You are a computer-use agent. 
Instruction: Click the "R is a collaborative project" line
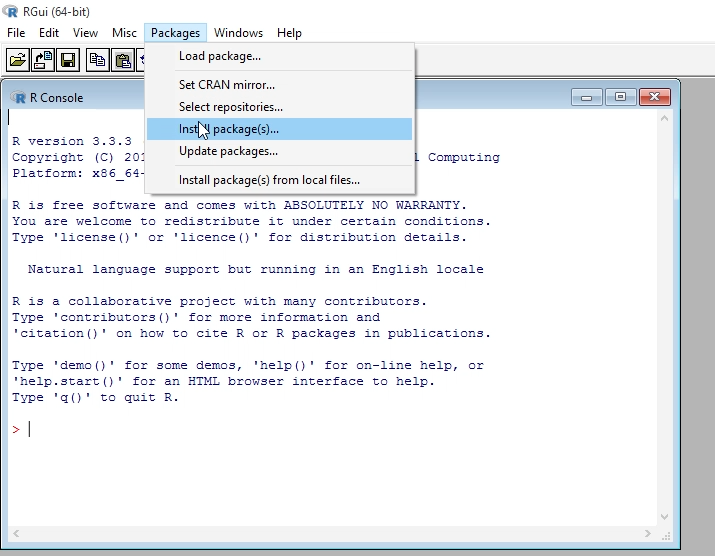point(219,301)
